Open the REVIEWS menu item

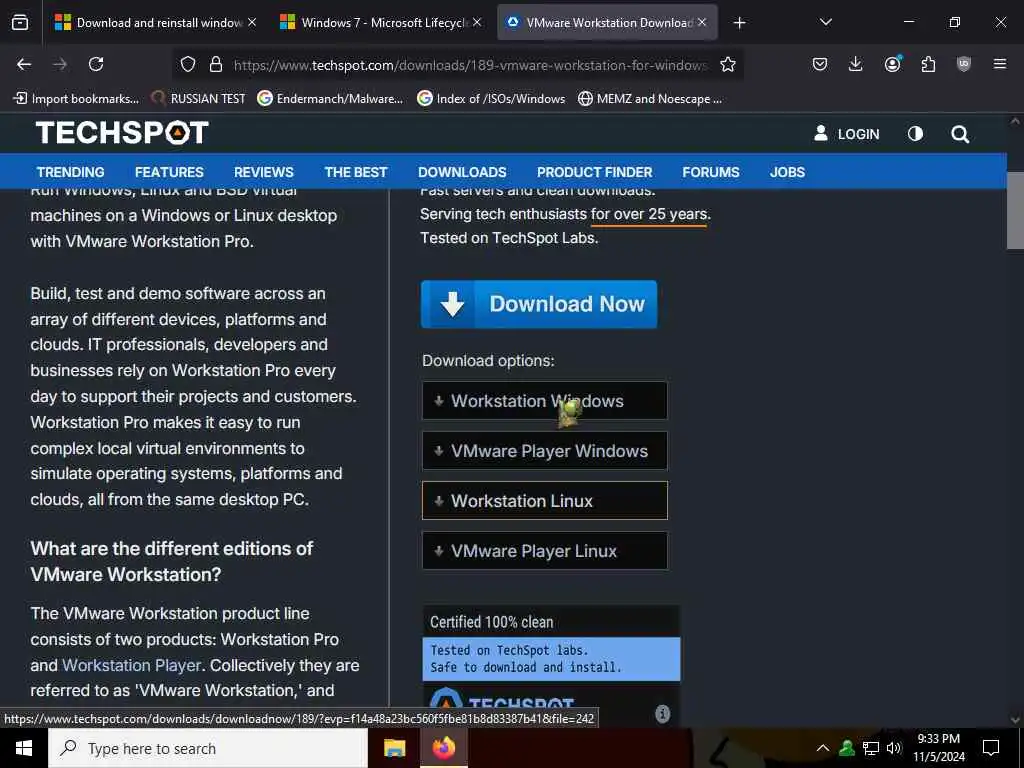coord(264,172)
